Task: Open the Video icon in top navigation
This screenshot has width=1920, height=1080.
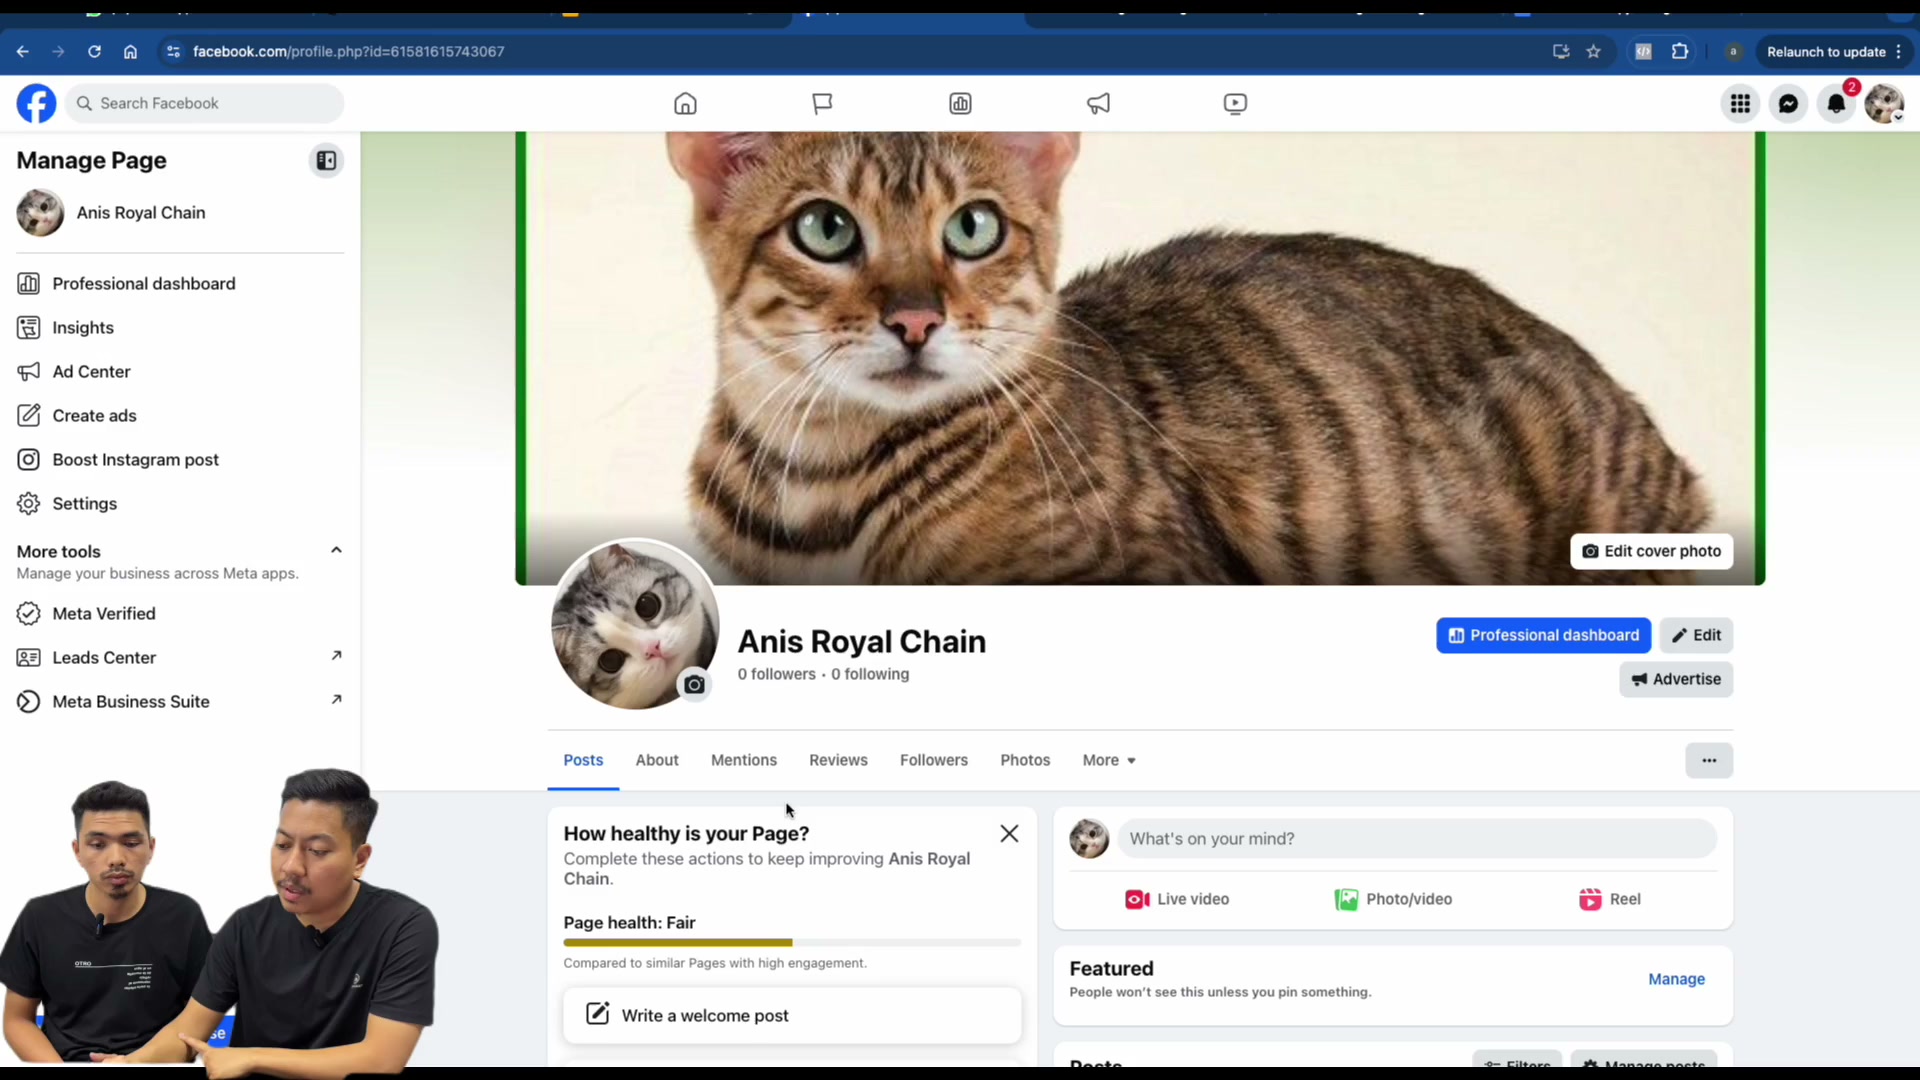Action: coord(1235,103)
